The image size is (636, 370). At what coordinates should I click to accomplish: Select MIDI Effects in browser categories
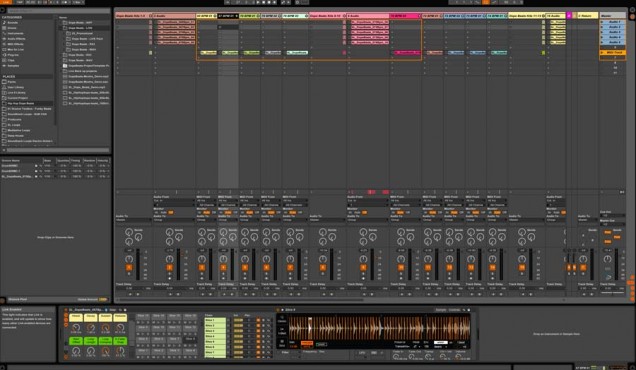pyautogui.click(x=15, y=44)
